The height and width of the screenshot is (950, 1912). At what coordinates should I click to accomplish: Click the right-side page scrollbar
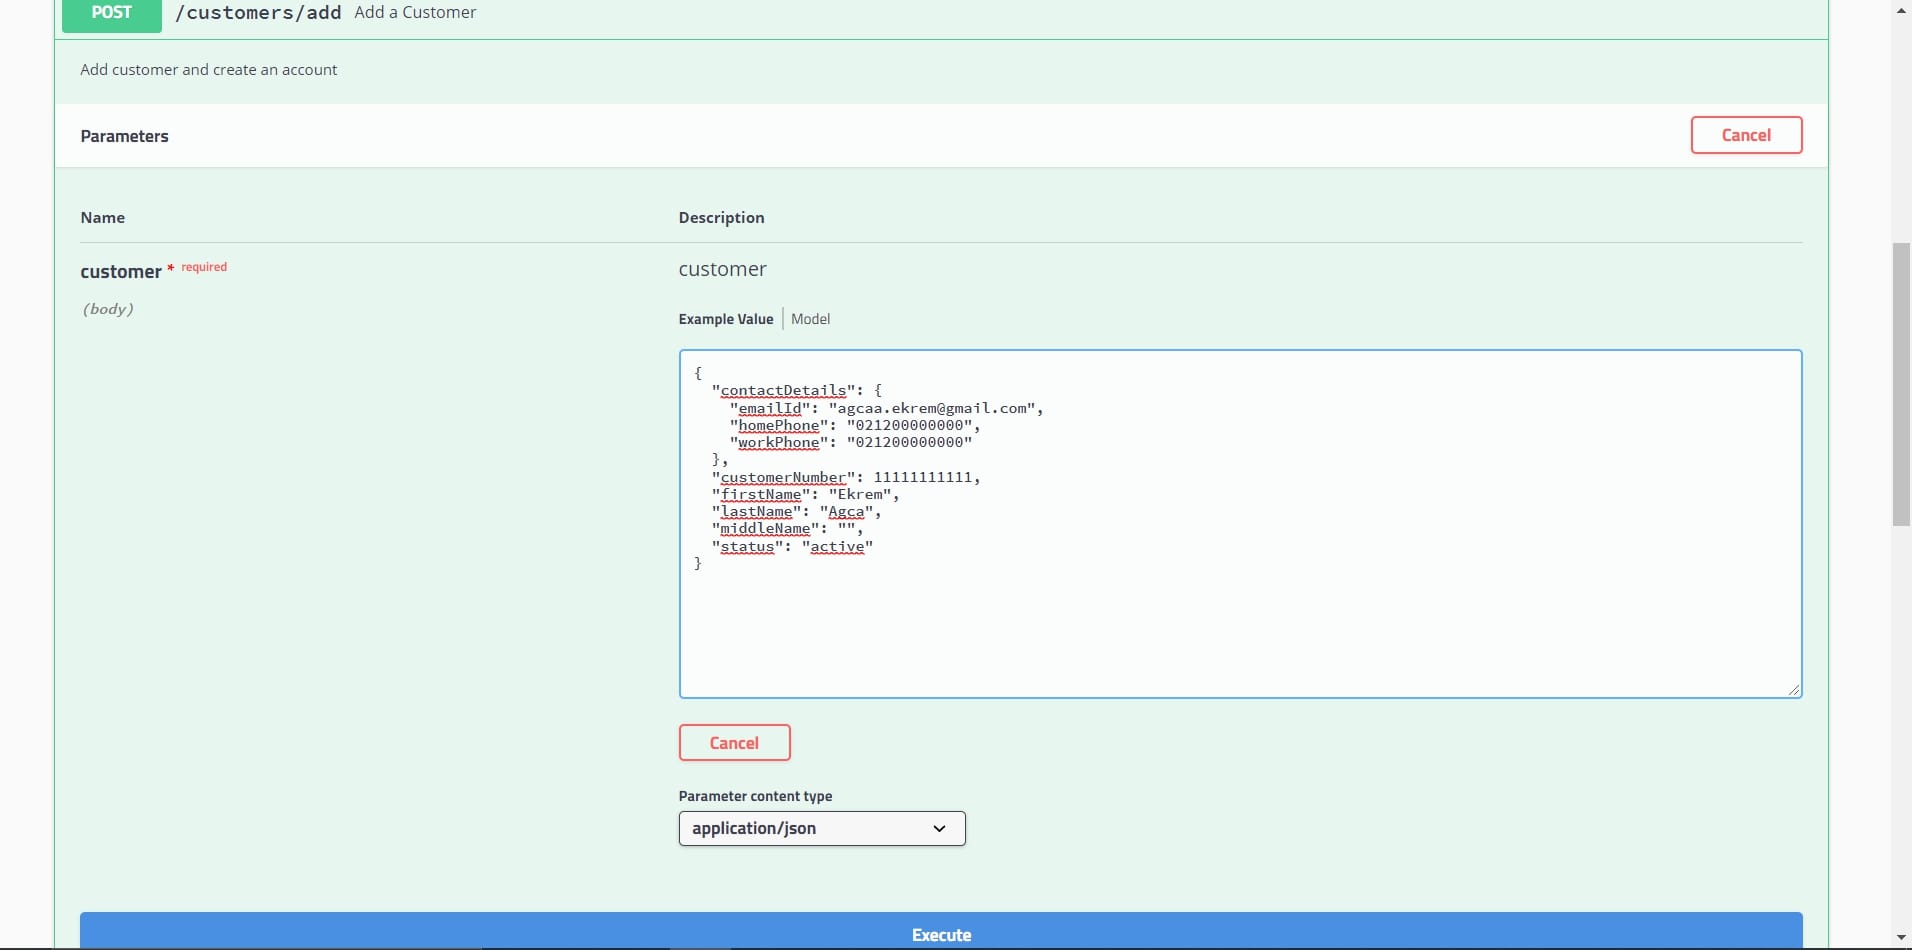click(x=1901, y=385)
